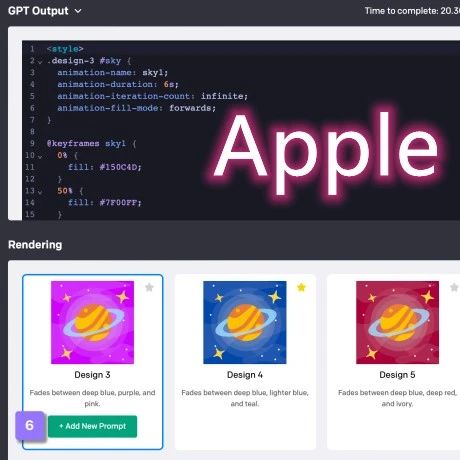
Task: Click the '50%' keyframe on line 13
Action: [65, 191]
